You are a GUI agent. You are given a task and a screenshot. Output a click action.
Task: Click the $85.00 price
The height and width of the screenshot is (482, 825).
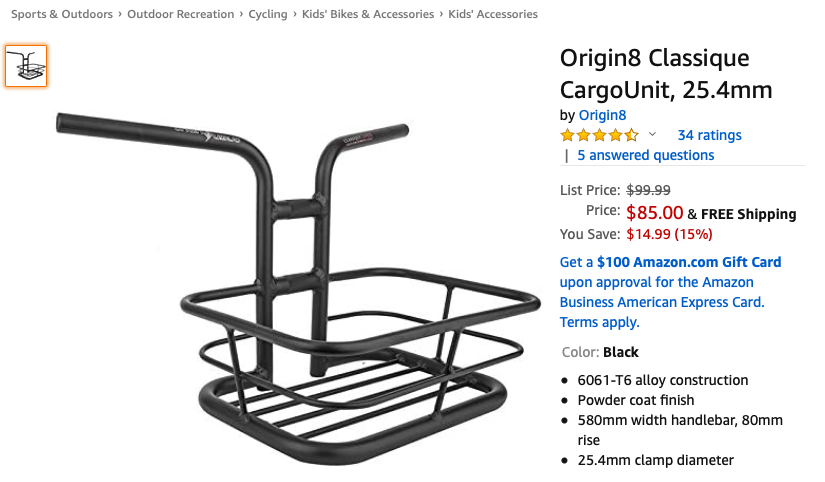(654, 213)
